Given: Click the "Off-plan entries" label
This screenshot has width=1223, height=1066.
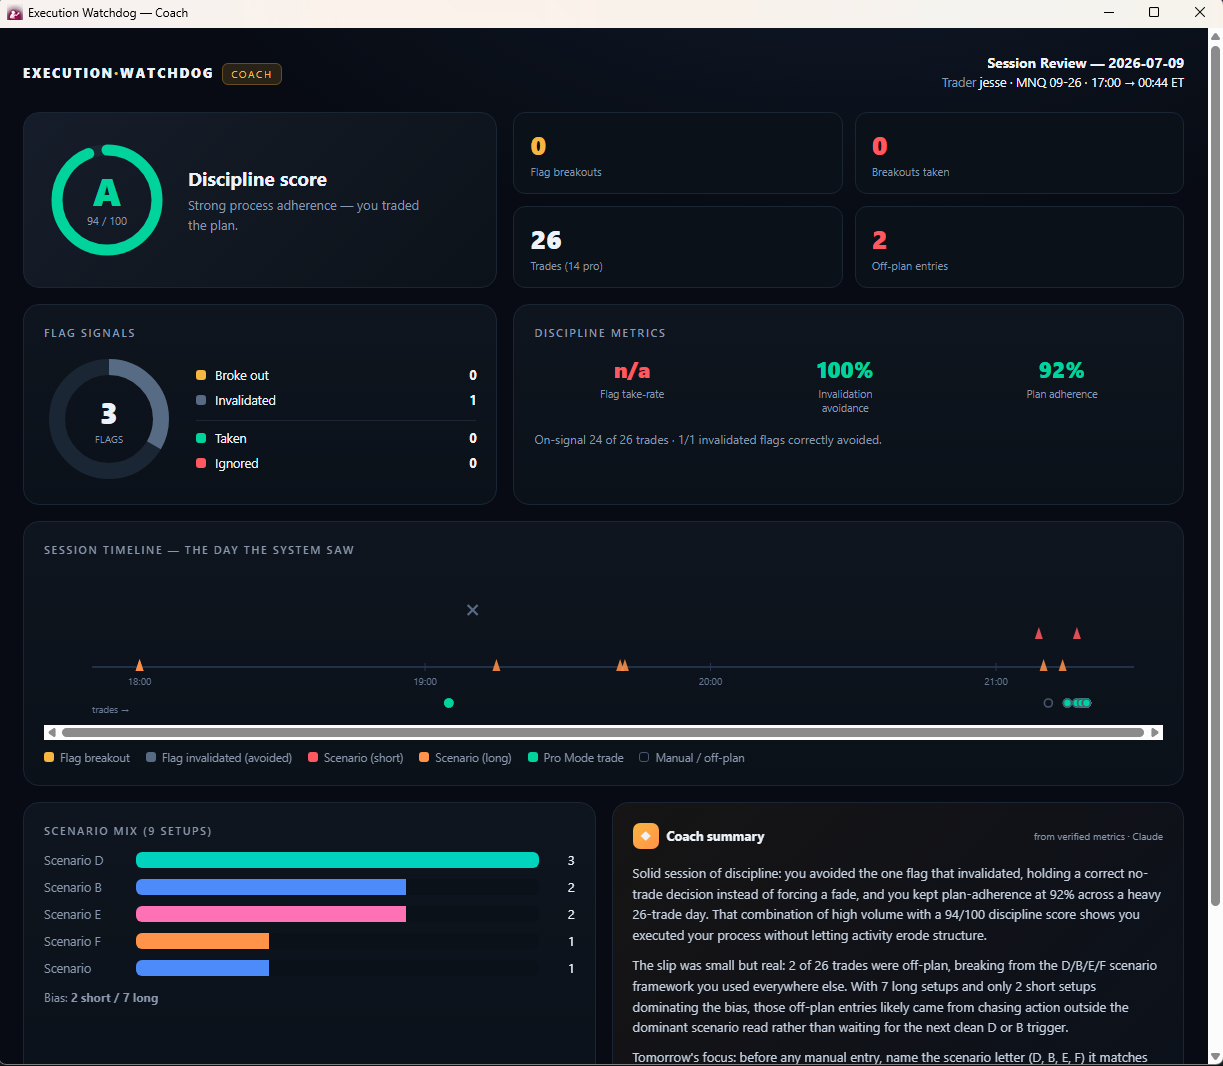Looking at the screenshot, I should pyautogui.click(x=909, y=266).
